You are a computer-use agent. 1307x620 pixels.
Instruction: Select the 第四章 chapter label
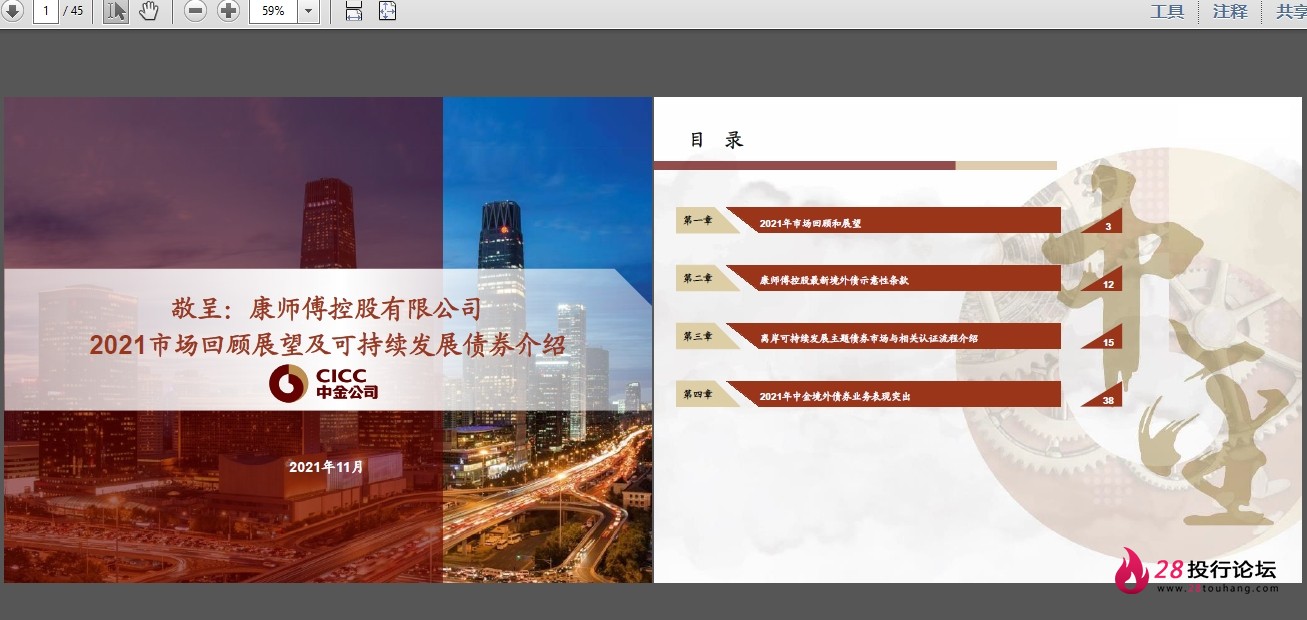pyautogui.click(x=698, y=394)
